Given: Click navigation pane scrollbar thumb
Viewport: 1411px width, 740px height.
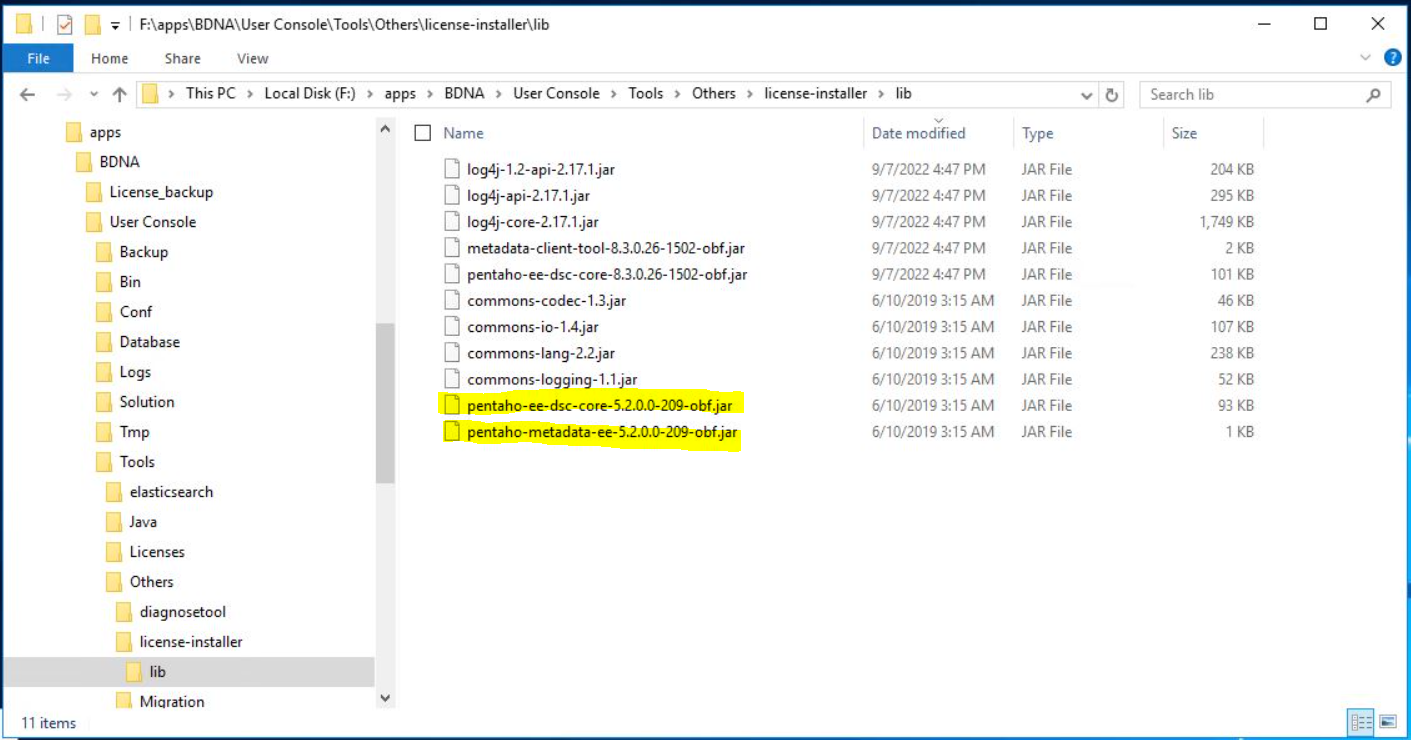Looking at the screenshot, I should pyautogui.click(x=385, y=403).
